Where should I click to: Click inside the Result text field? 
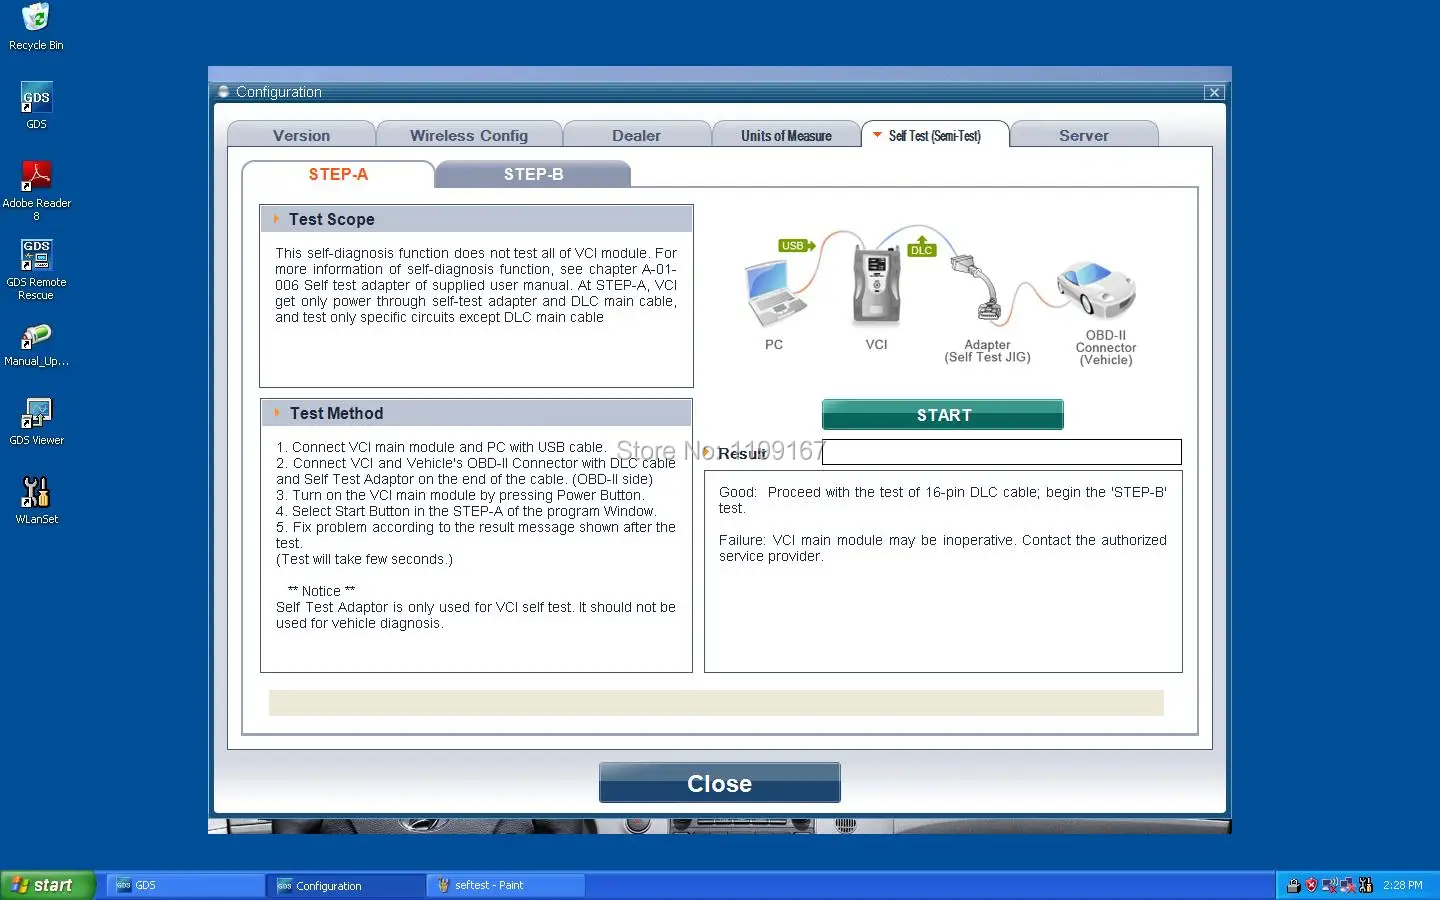pyautogui.click(x=1000, y=452)
